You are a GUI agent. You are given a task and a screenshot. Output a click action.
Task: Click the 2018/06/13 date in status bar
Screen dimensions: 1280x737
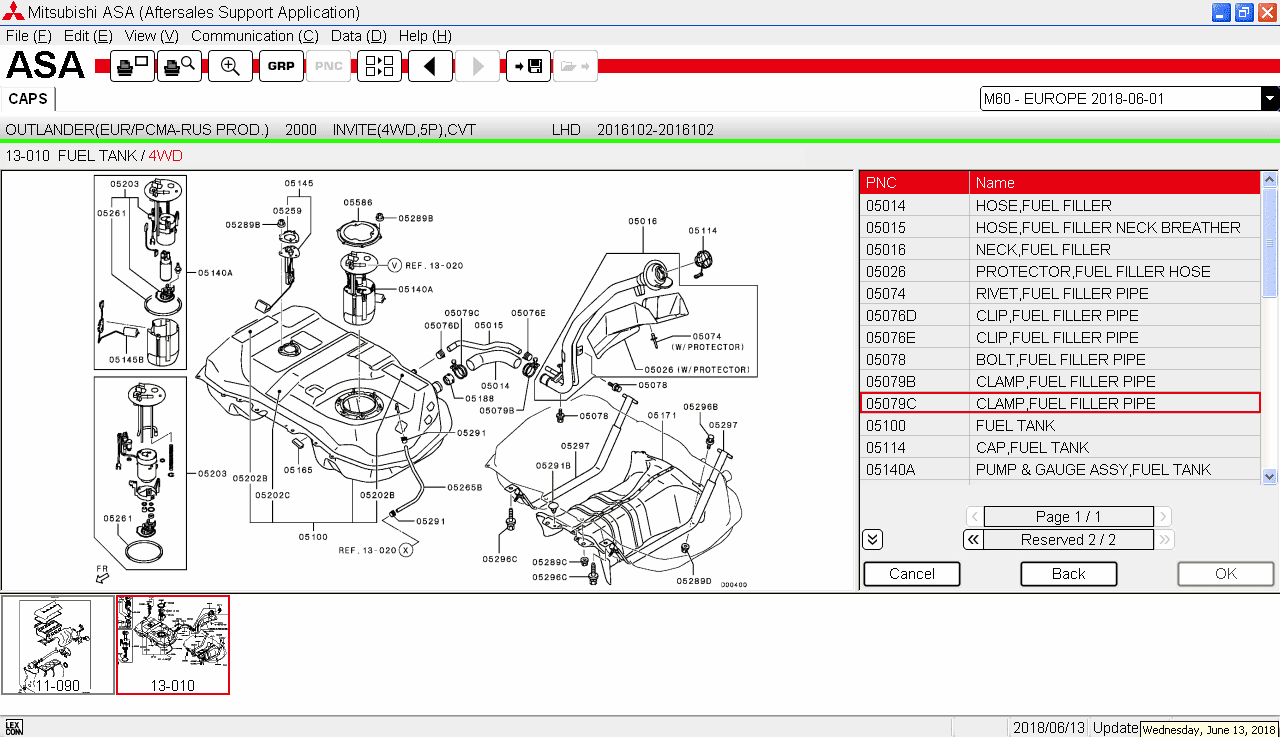(x=1048, y=728)
